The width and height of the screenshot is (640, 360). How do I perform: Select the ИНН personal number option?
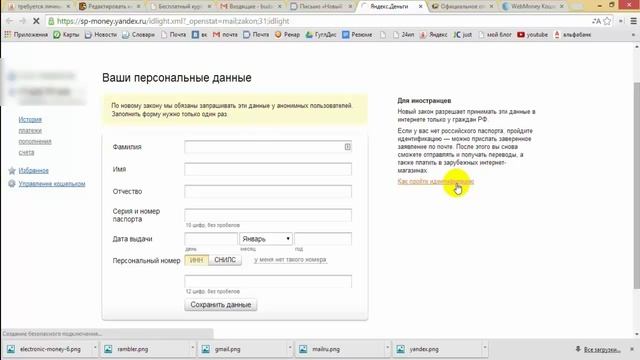pos(196,260)
